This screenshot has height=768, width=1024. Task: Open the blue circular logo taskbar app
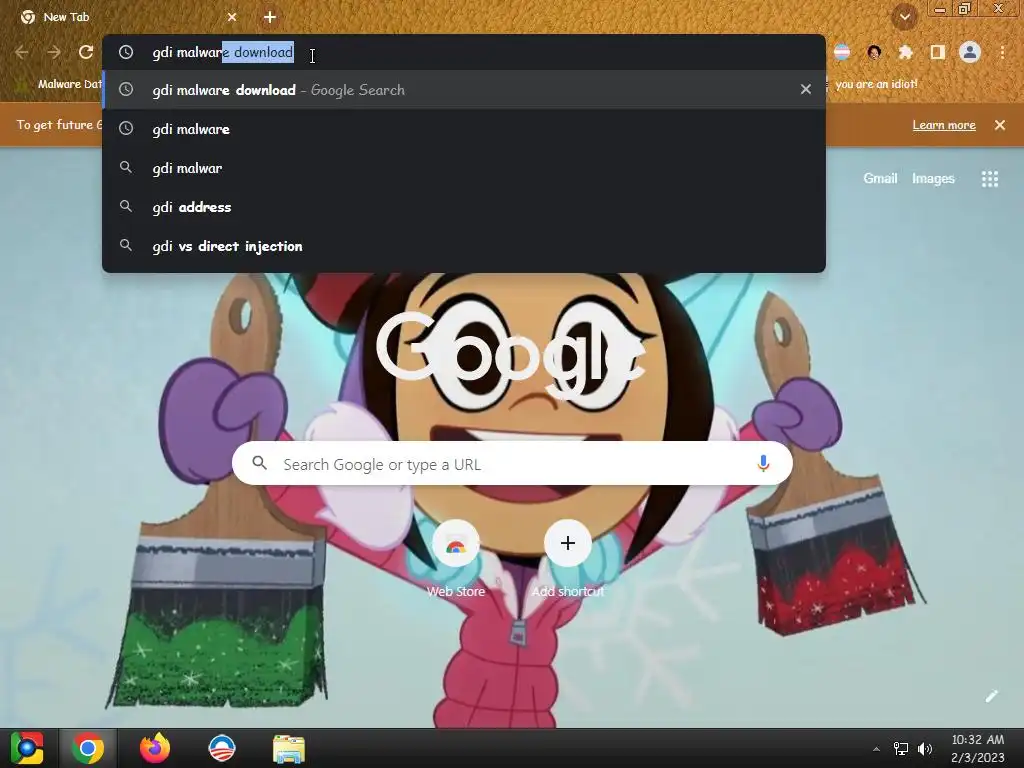[x=221, y=748]
